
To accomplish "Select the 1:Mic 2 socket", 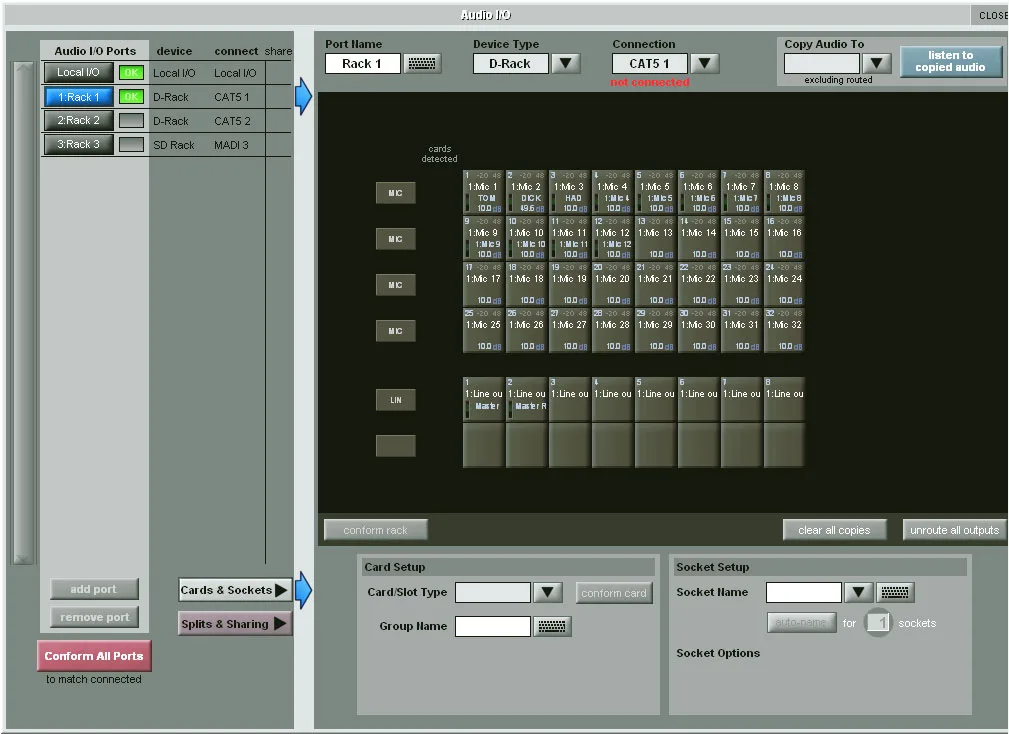I will (x=526, y=192).
